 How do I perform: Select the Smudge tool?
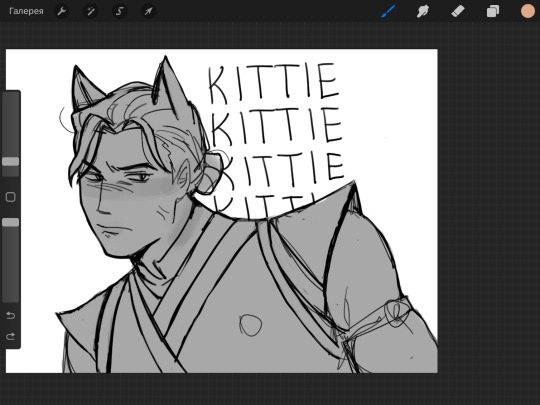(423, 11)
